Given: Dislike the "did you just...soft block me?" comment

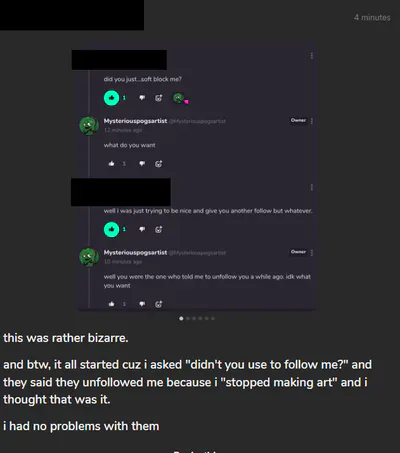Looking at the screenshot, I should (x=142, y=98).
